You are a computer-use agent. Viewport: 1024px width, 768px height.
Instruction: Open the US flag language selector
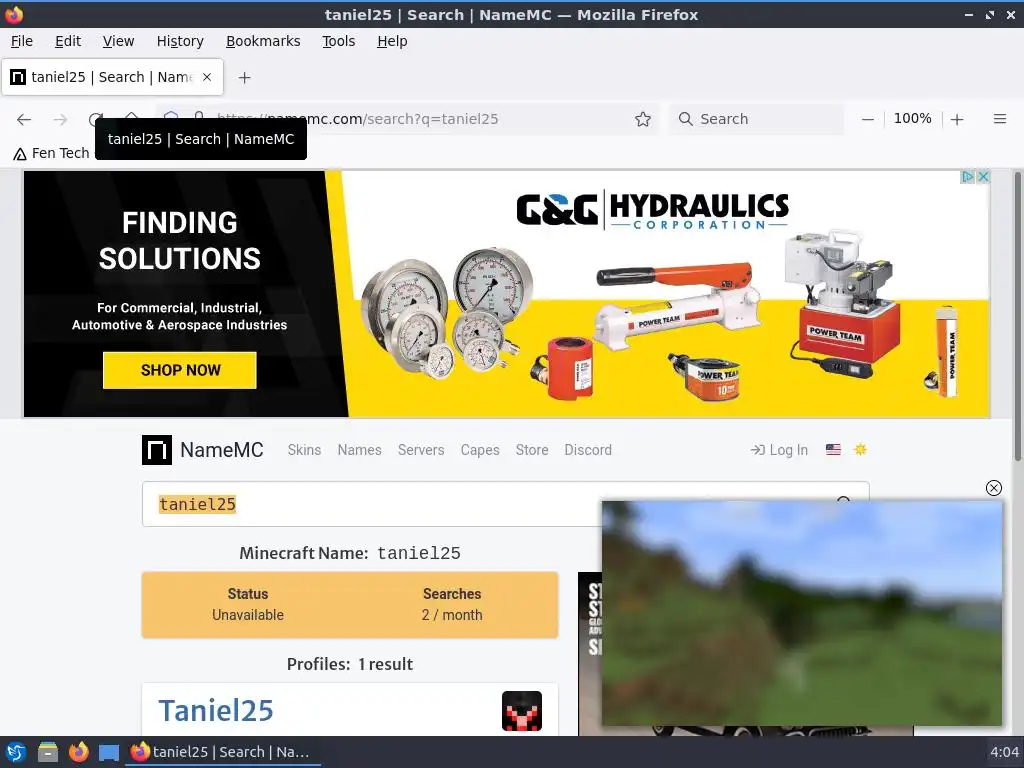coord(833,449)
